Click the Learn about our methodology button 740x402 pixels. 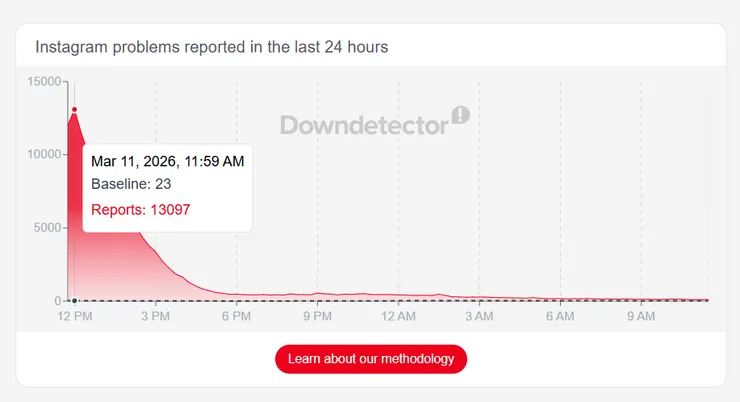click(x=371, y=358)
